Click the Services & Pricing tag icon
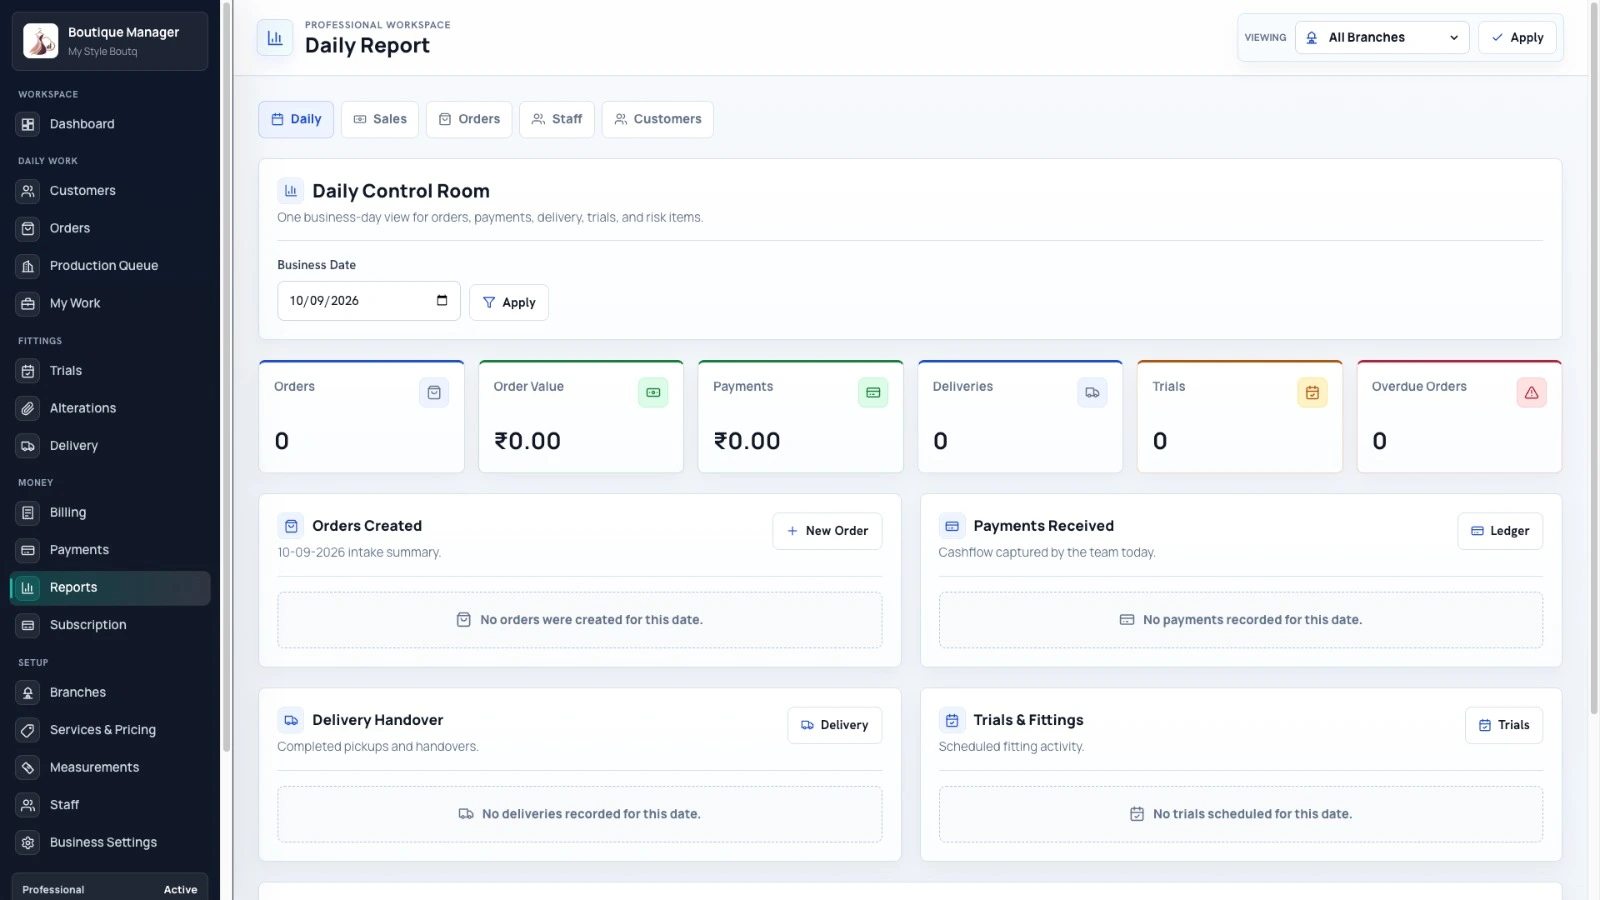Screen dimensions: 1600x900 pos(28,730)
